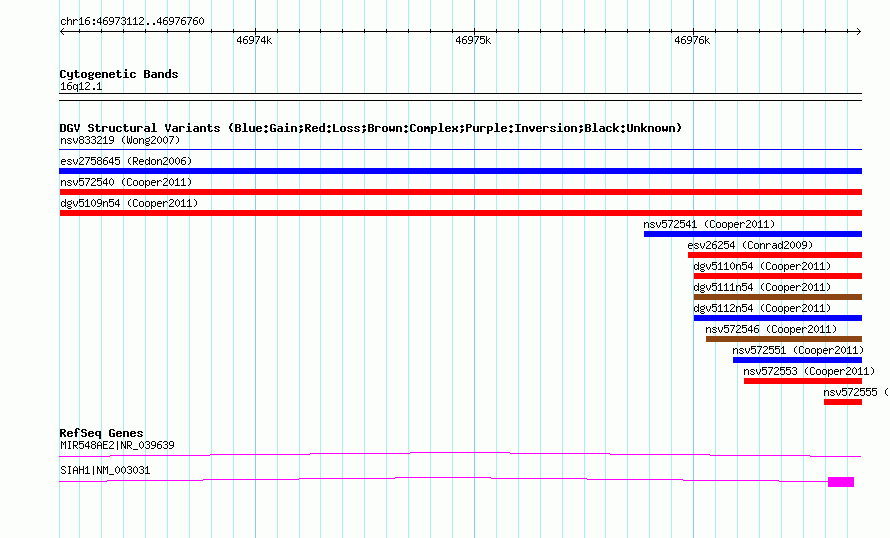Click the esv26254 (Conrad2009) red bar
Image resolution: width=890 pixels, height=538 pixels.
775,255
